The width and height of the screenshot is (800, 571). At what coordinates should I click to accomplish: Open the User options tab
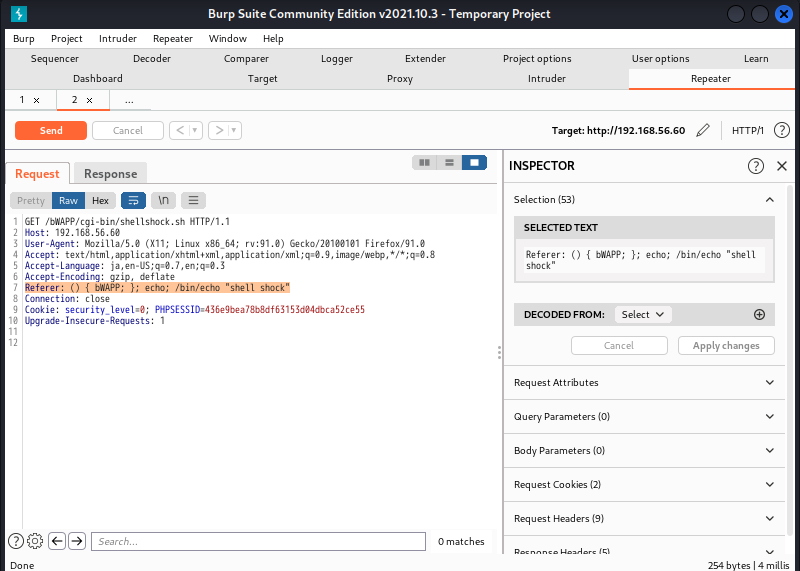(x=661, y=59)
